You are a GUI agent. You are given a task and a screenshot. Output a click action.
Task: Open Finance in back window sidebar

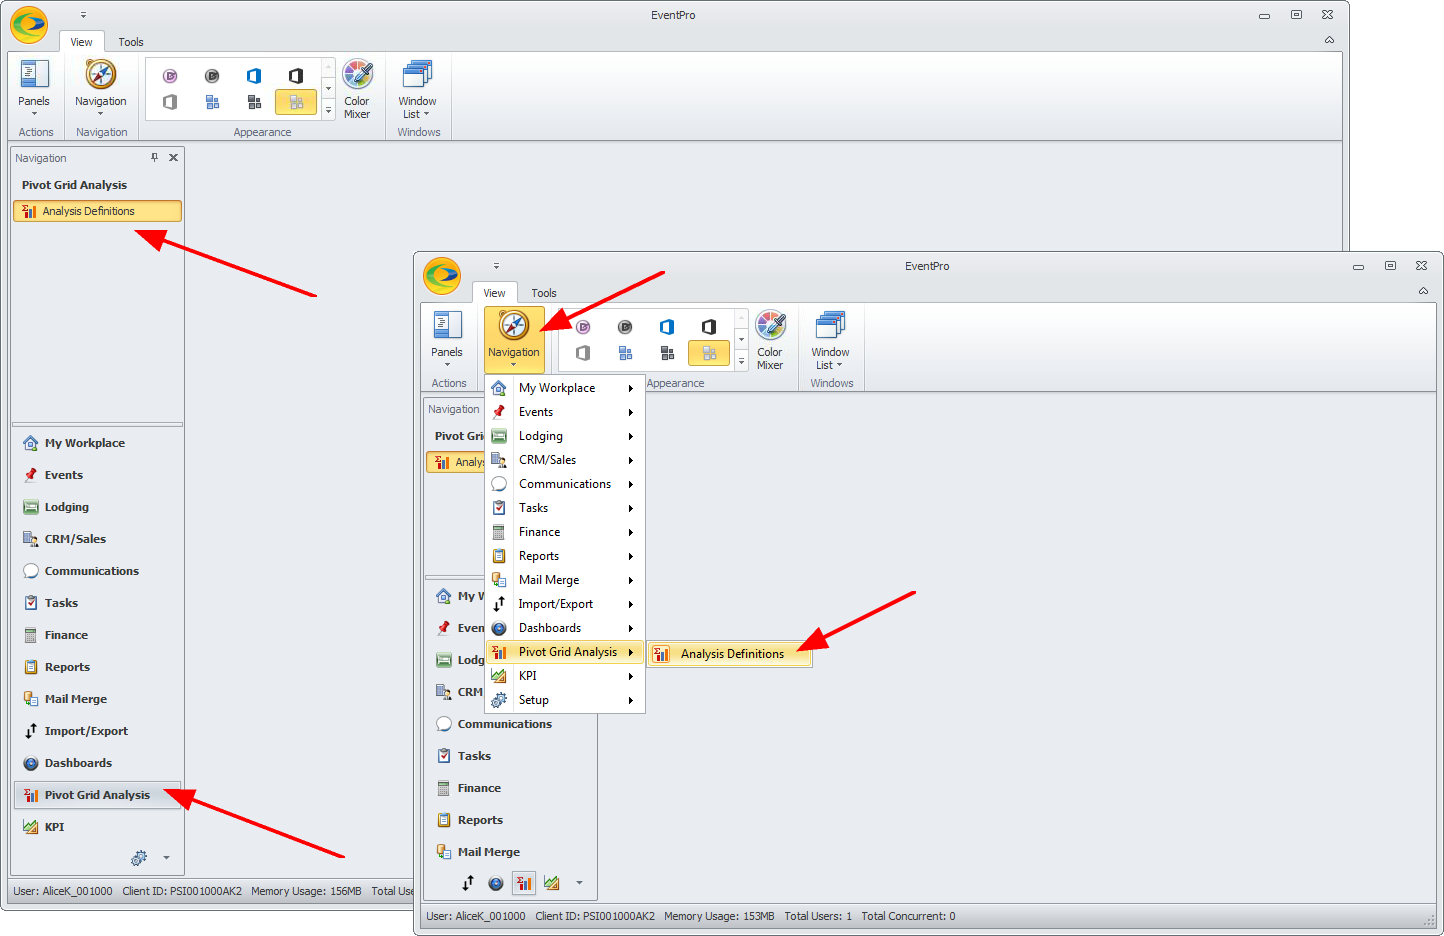click(97, 635)
